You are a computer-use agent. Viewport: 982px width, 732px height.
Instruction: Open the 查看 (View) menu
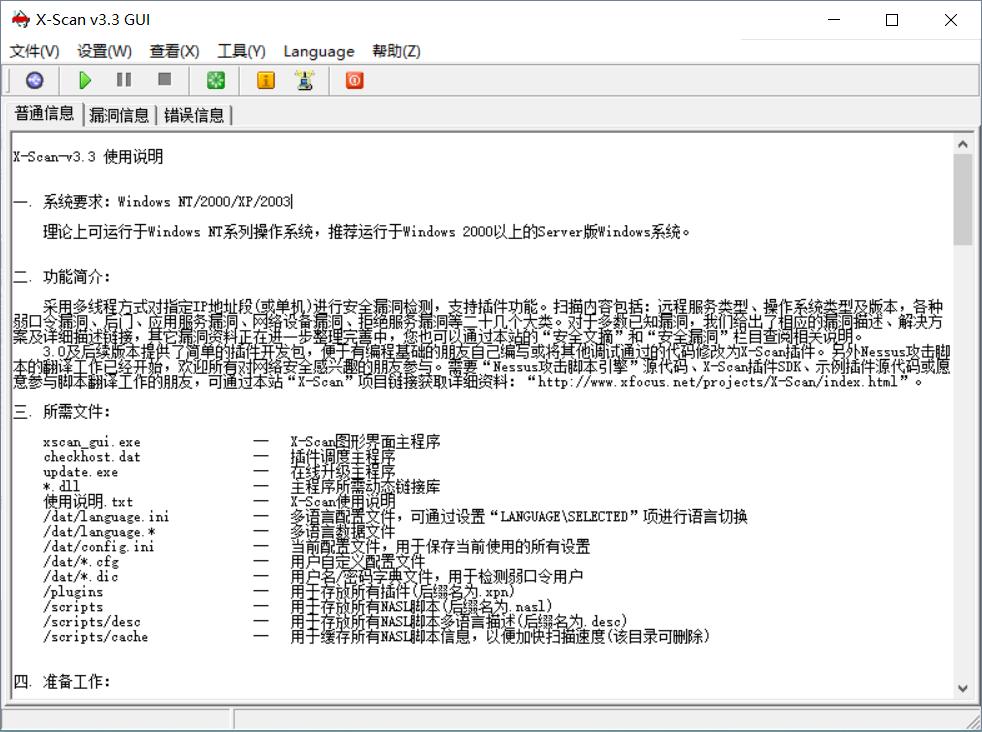pyautogui.click(x=174, y=51)
